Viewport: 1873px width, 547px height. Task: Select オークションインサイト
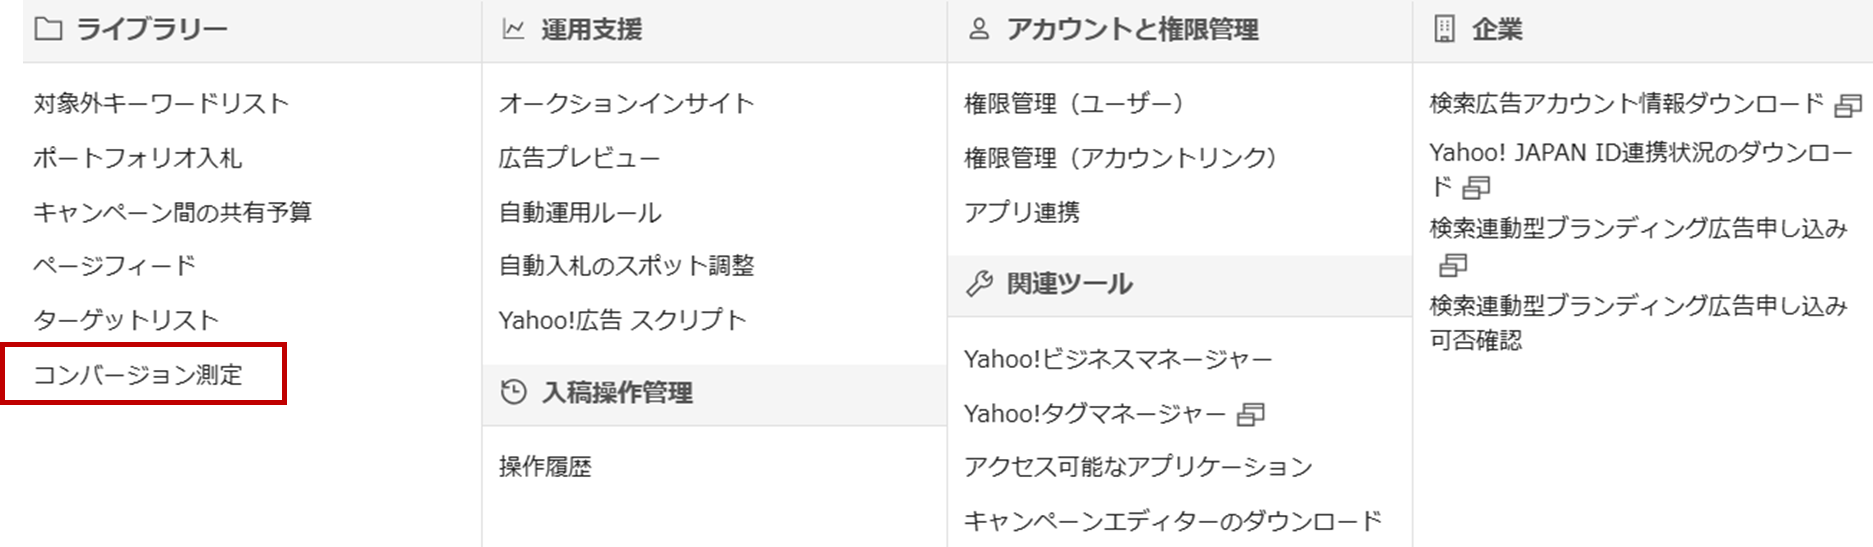[627, 103]
